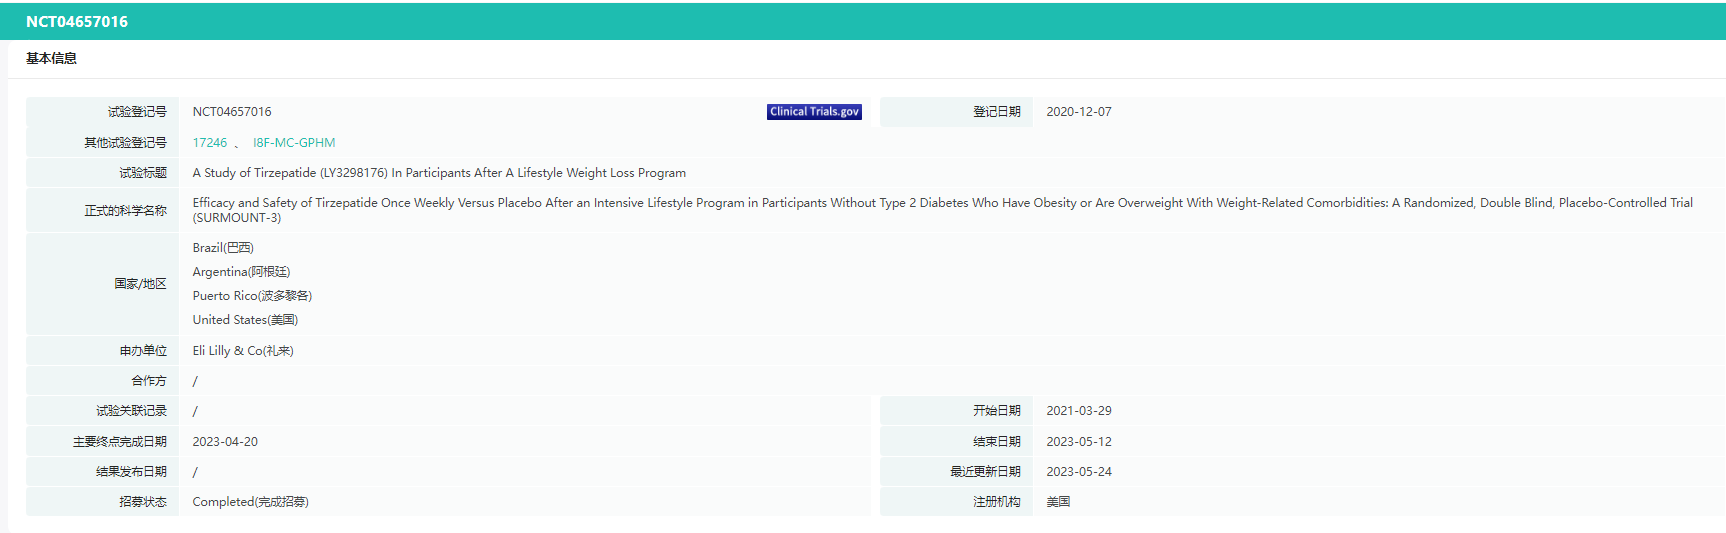Click the 美国 registry value
This screenshot has width=1726, height=533.
tap(1058, 502)
